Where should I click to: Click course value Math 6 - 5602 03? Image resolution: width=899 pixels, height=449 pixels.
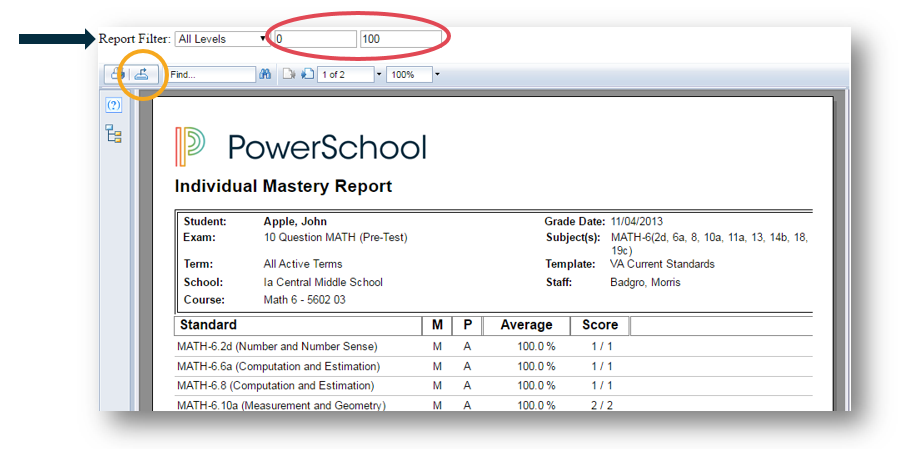(x=304, y=300)
